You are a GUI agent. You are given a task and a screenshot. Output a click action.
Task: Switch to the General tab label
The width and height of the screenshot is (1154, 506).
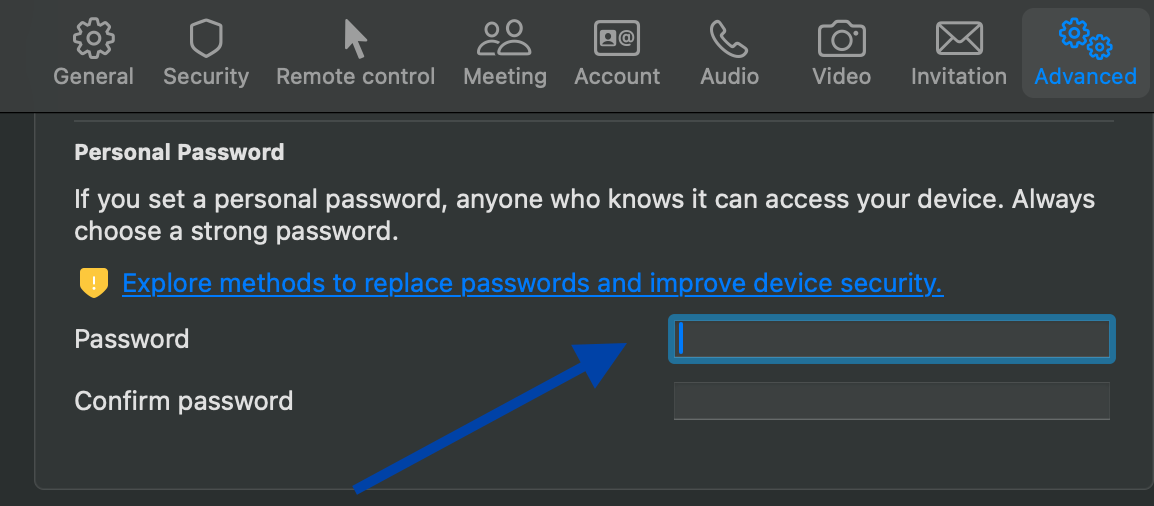(93, 76)
